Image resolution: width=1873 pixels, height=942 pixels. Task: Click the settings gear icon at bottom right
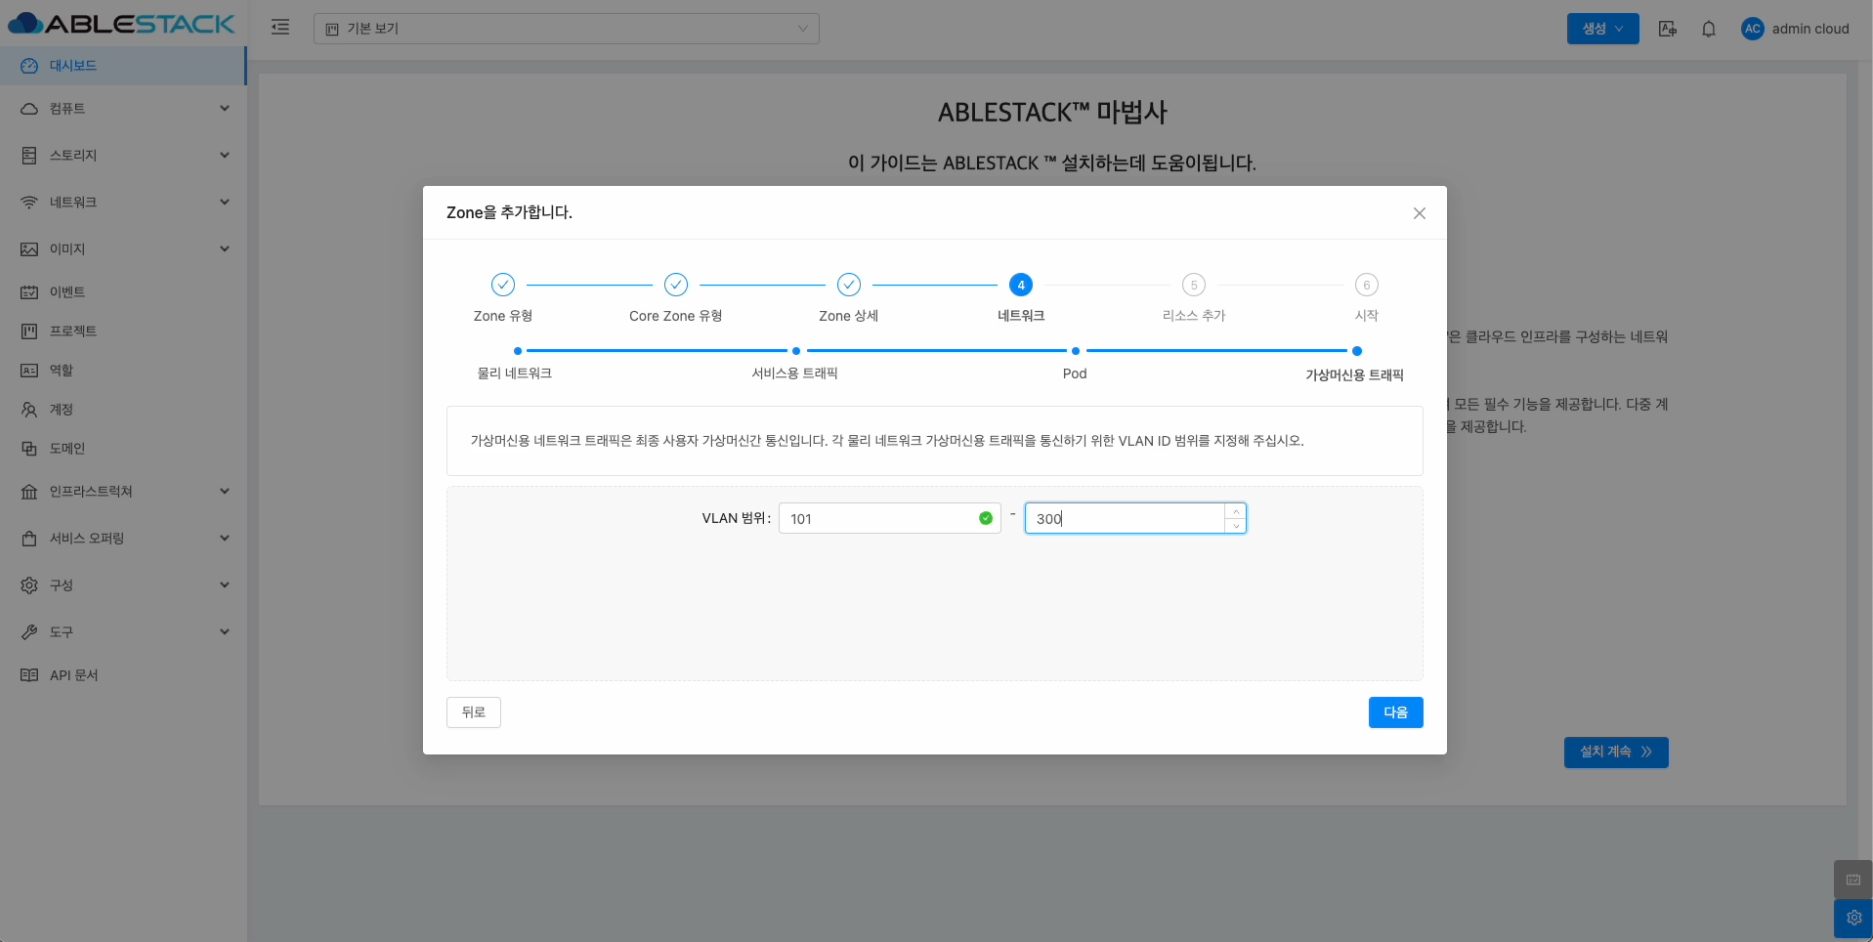[1853, 917]
